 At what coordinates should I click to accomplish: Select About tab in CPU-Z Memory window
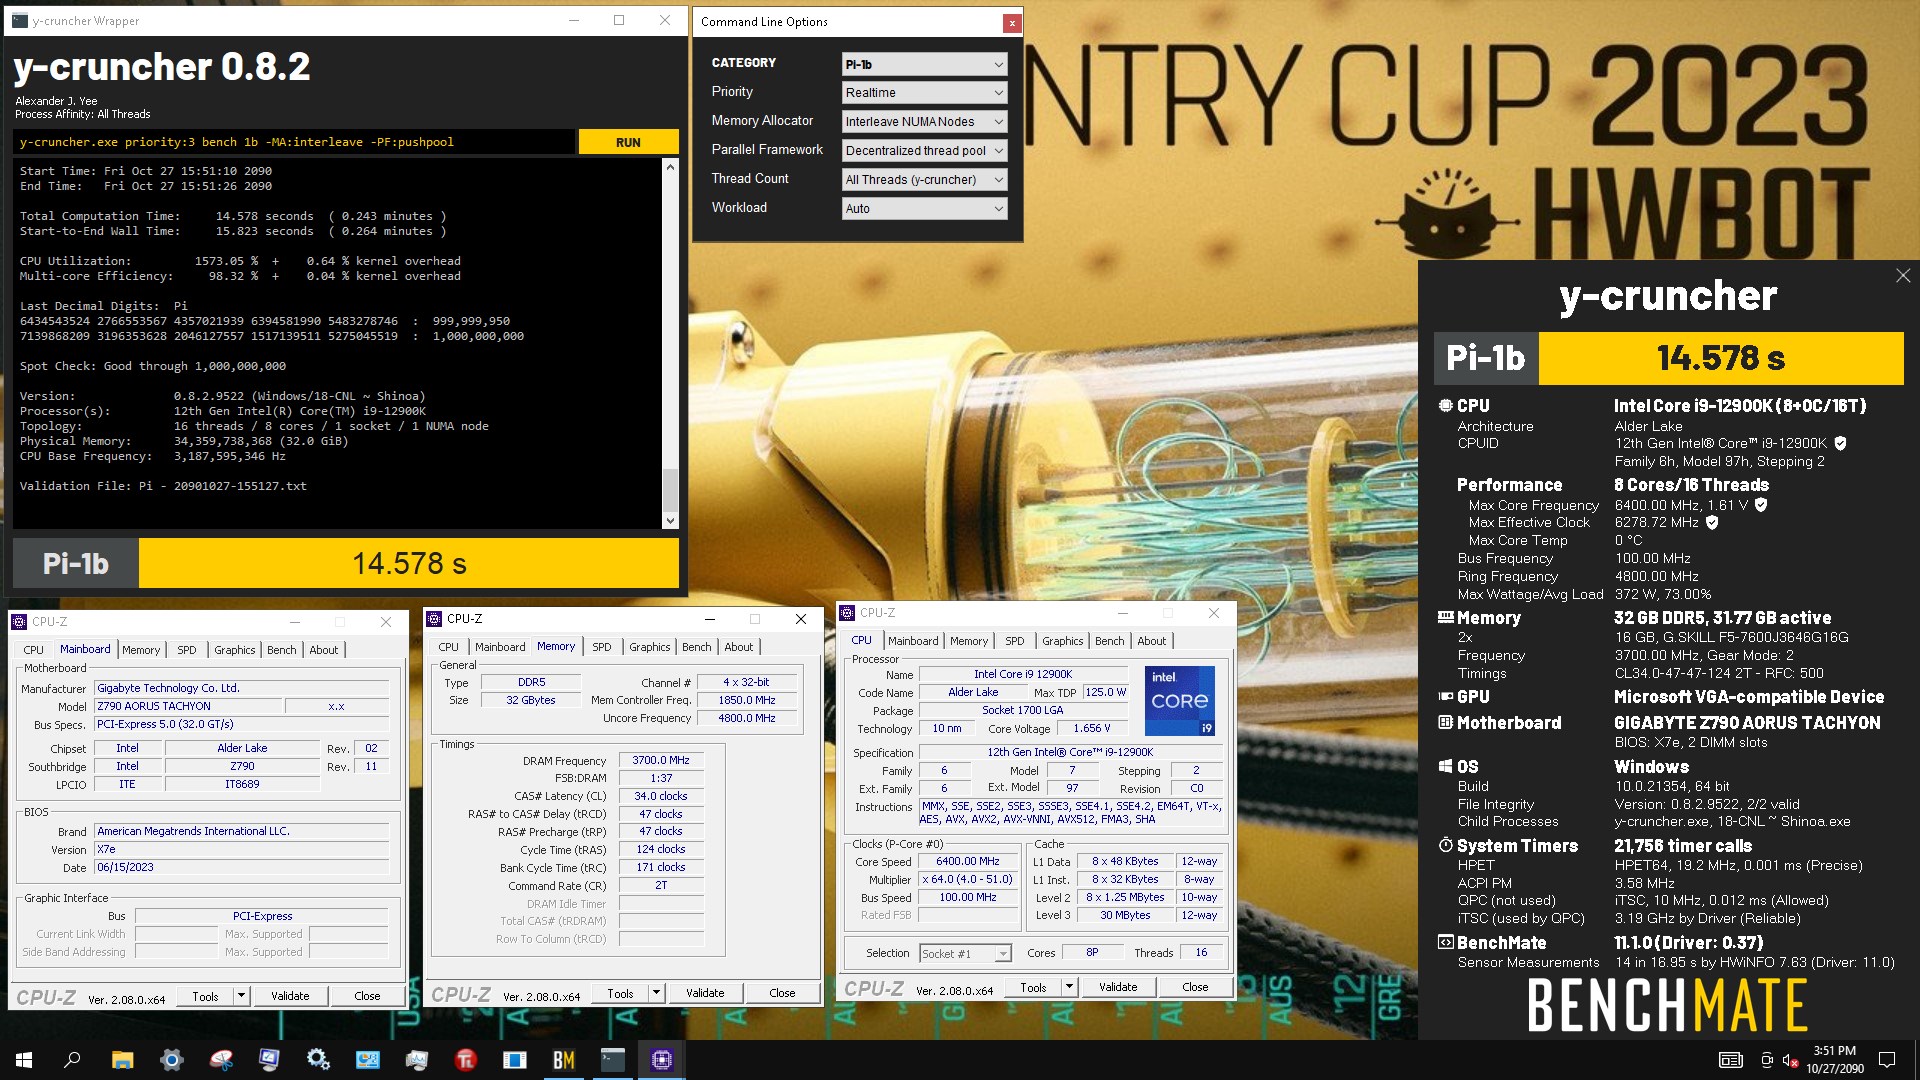(738, 647)
